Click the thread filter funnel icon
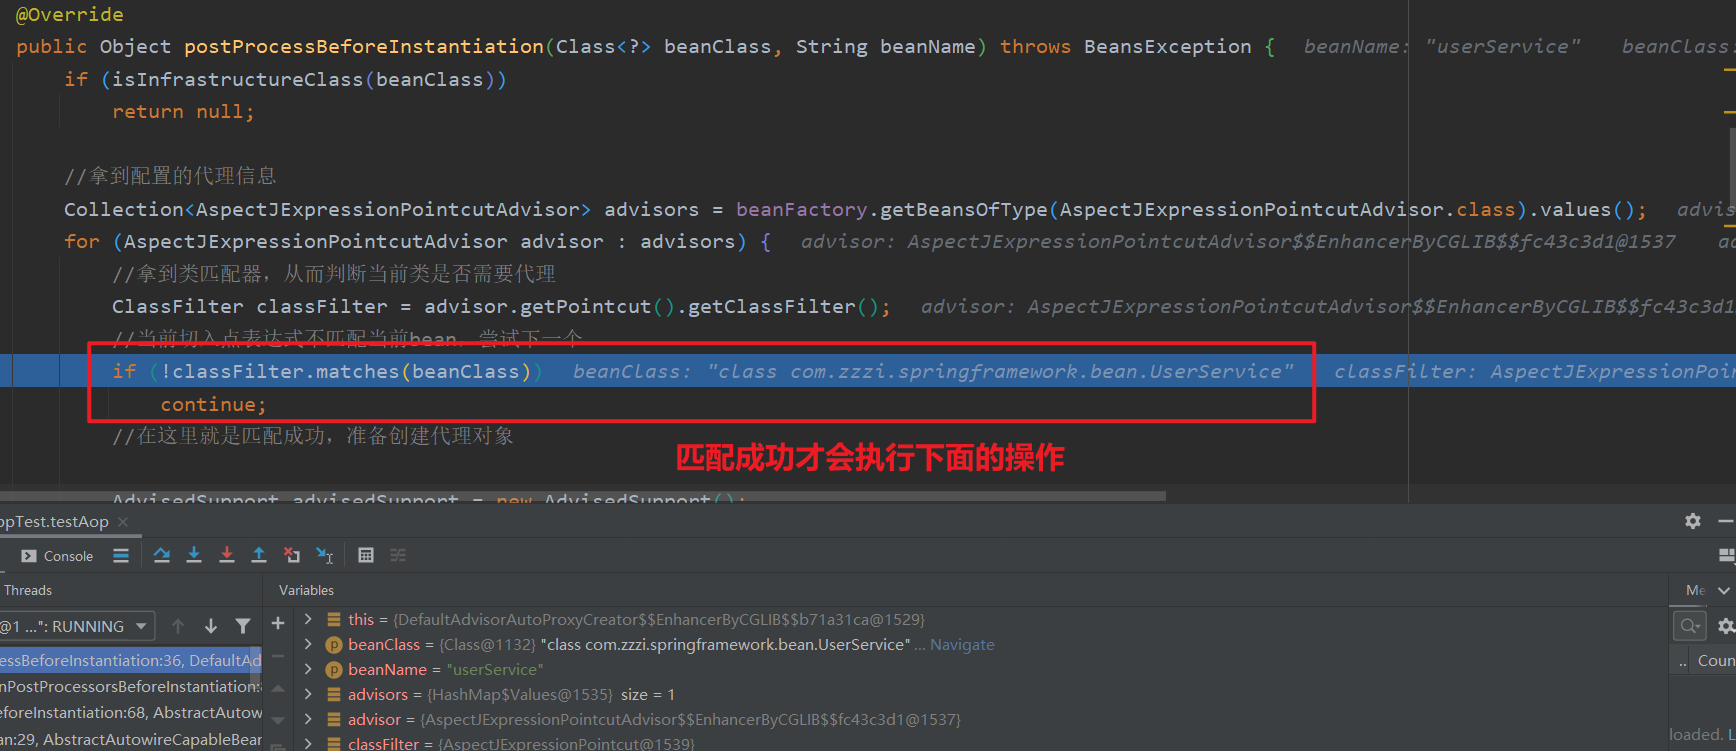 tap(243, 626)
